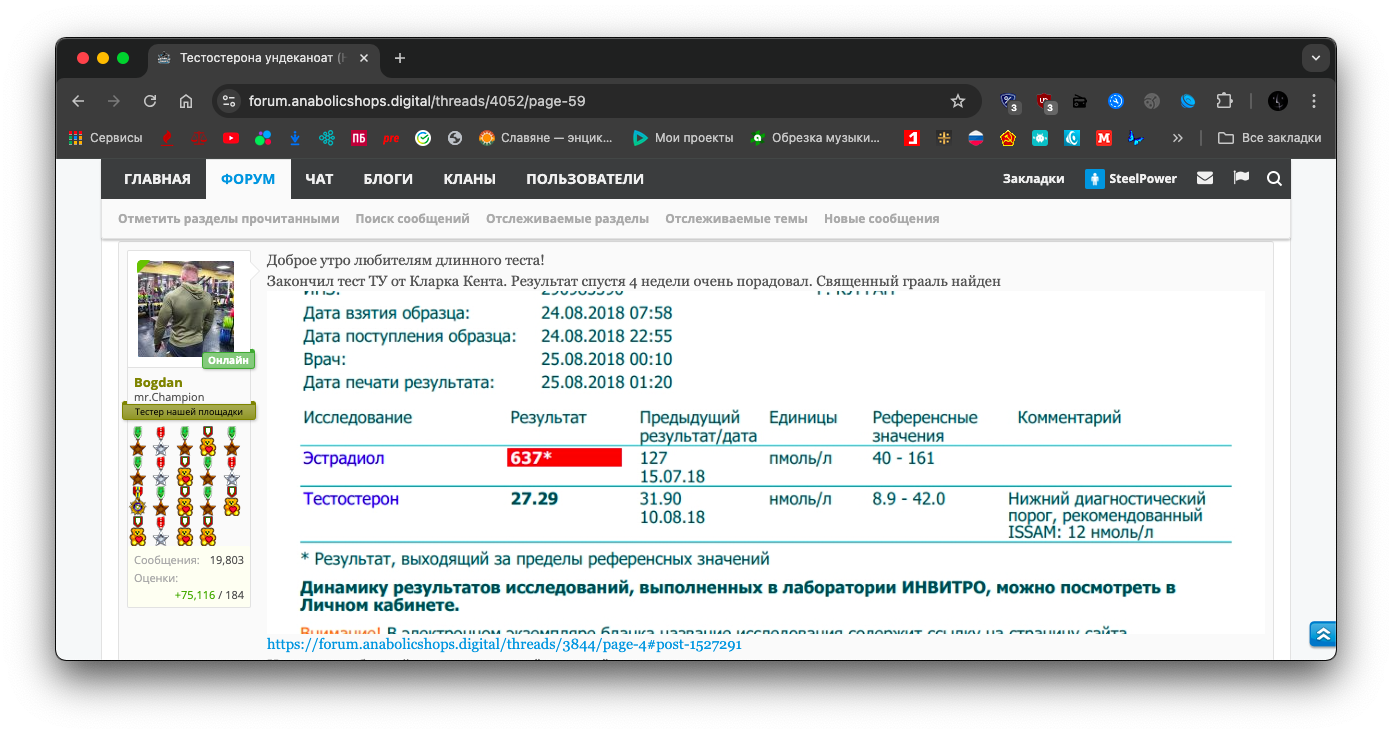Screen dimensions: 1392x734
Task: Go to the browser home page
Action: pos(186,101)
